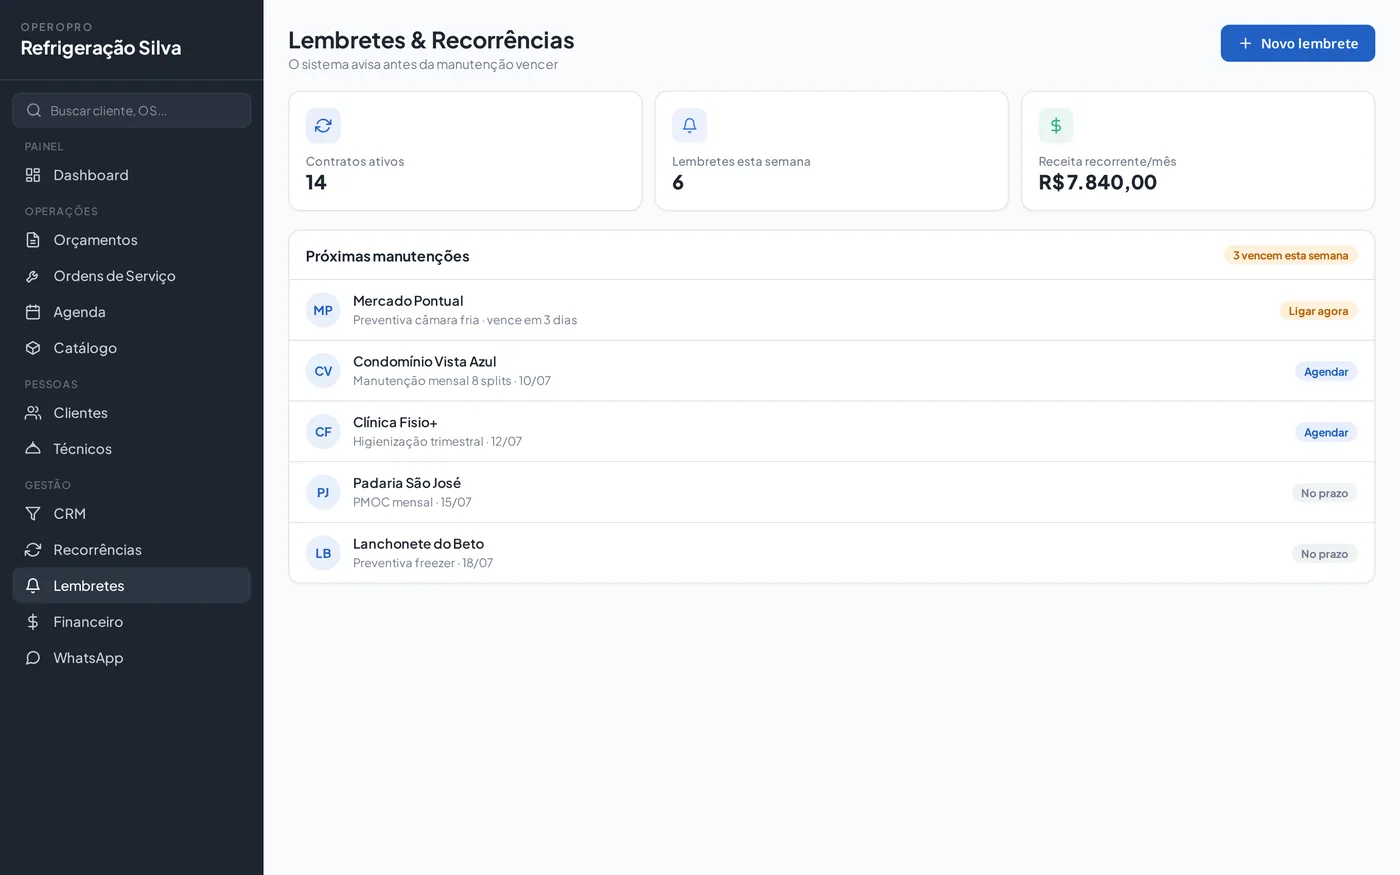Click Agendar for Clínica Fisio+

(1326, 433)
